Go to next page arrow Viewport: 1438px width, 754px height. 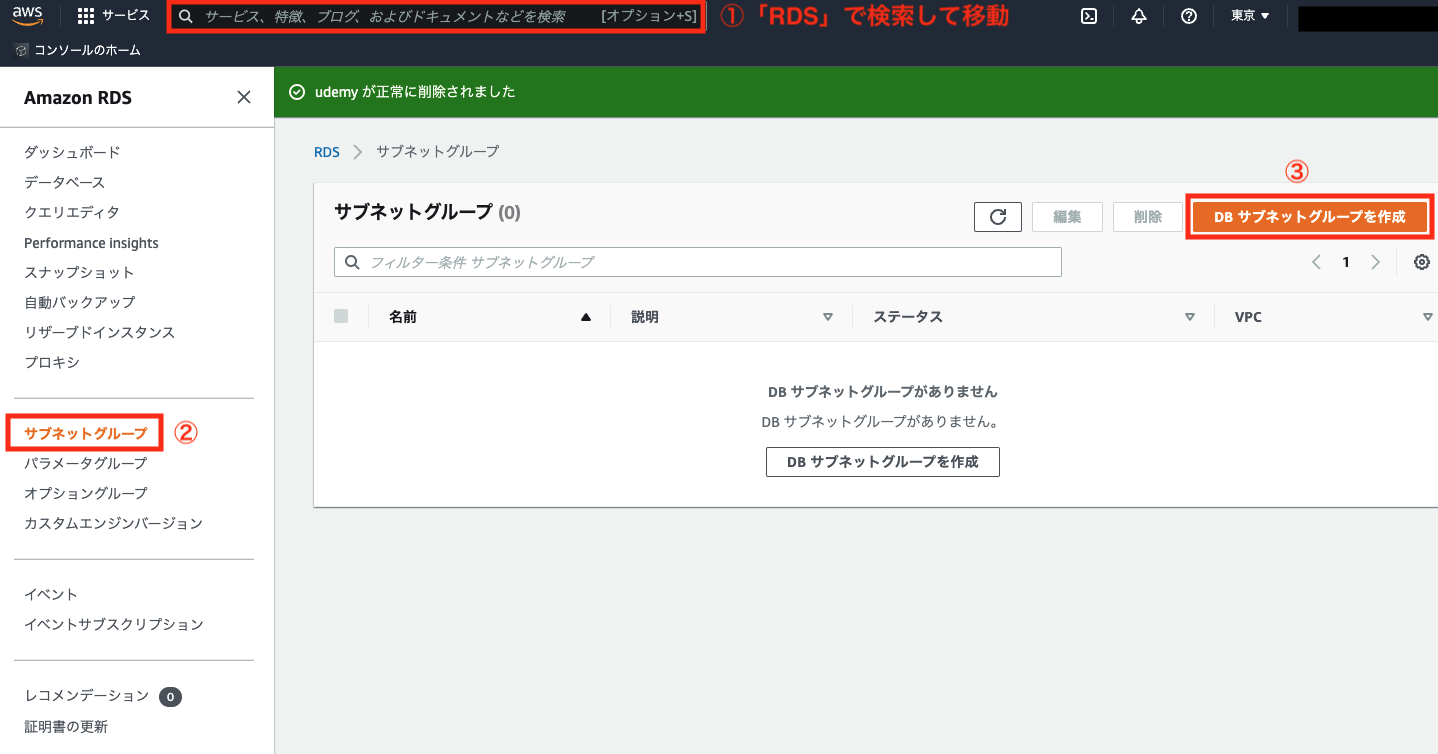coord(1376,262)
